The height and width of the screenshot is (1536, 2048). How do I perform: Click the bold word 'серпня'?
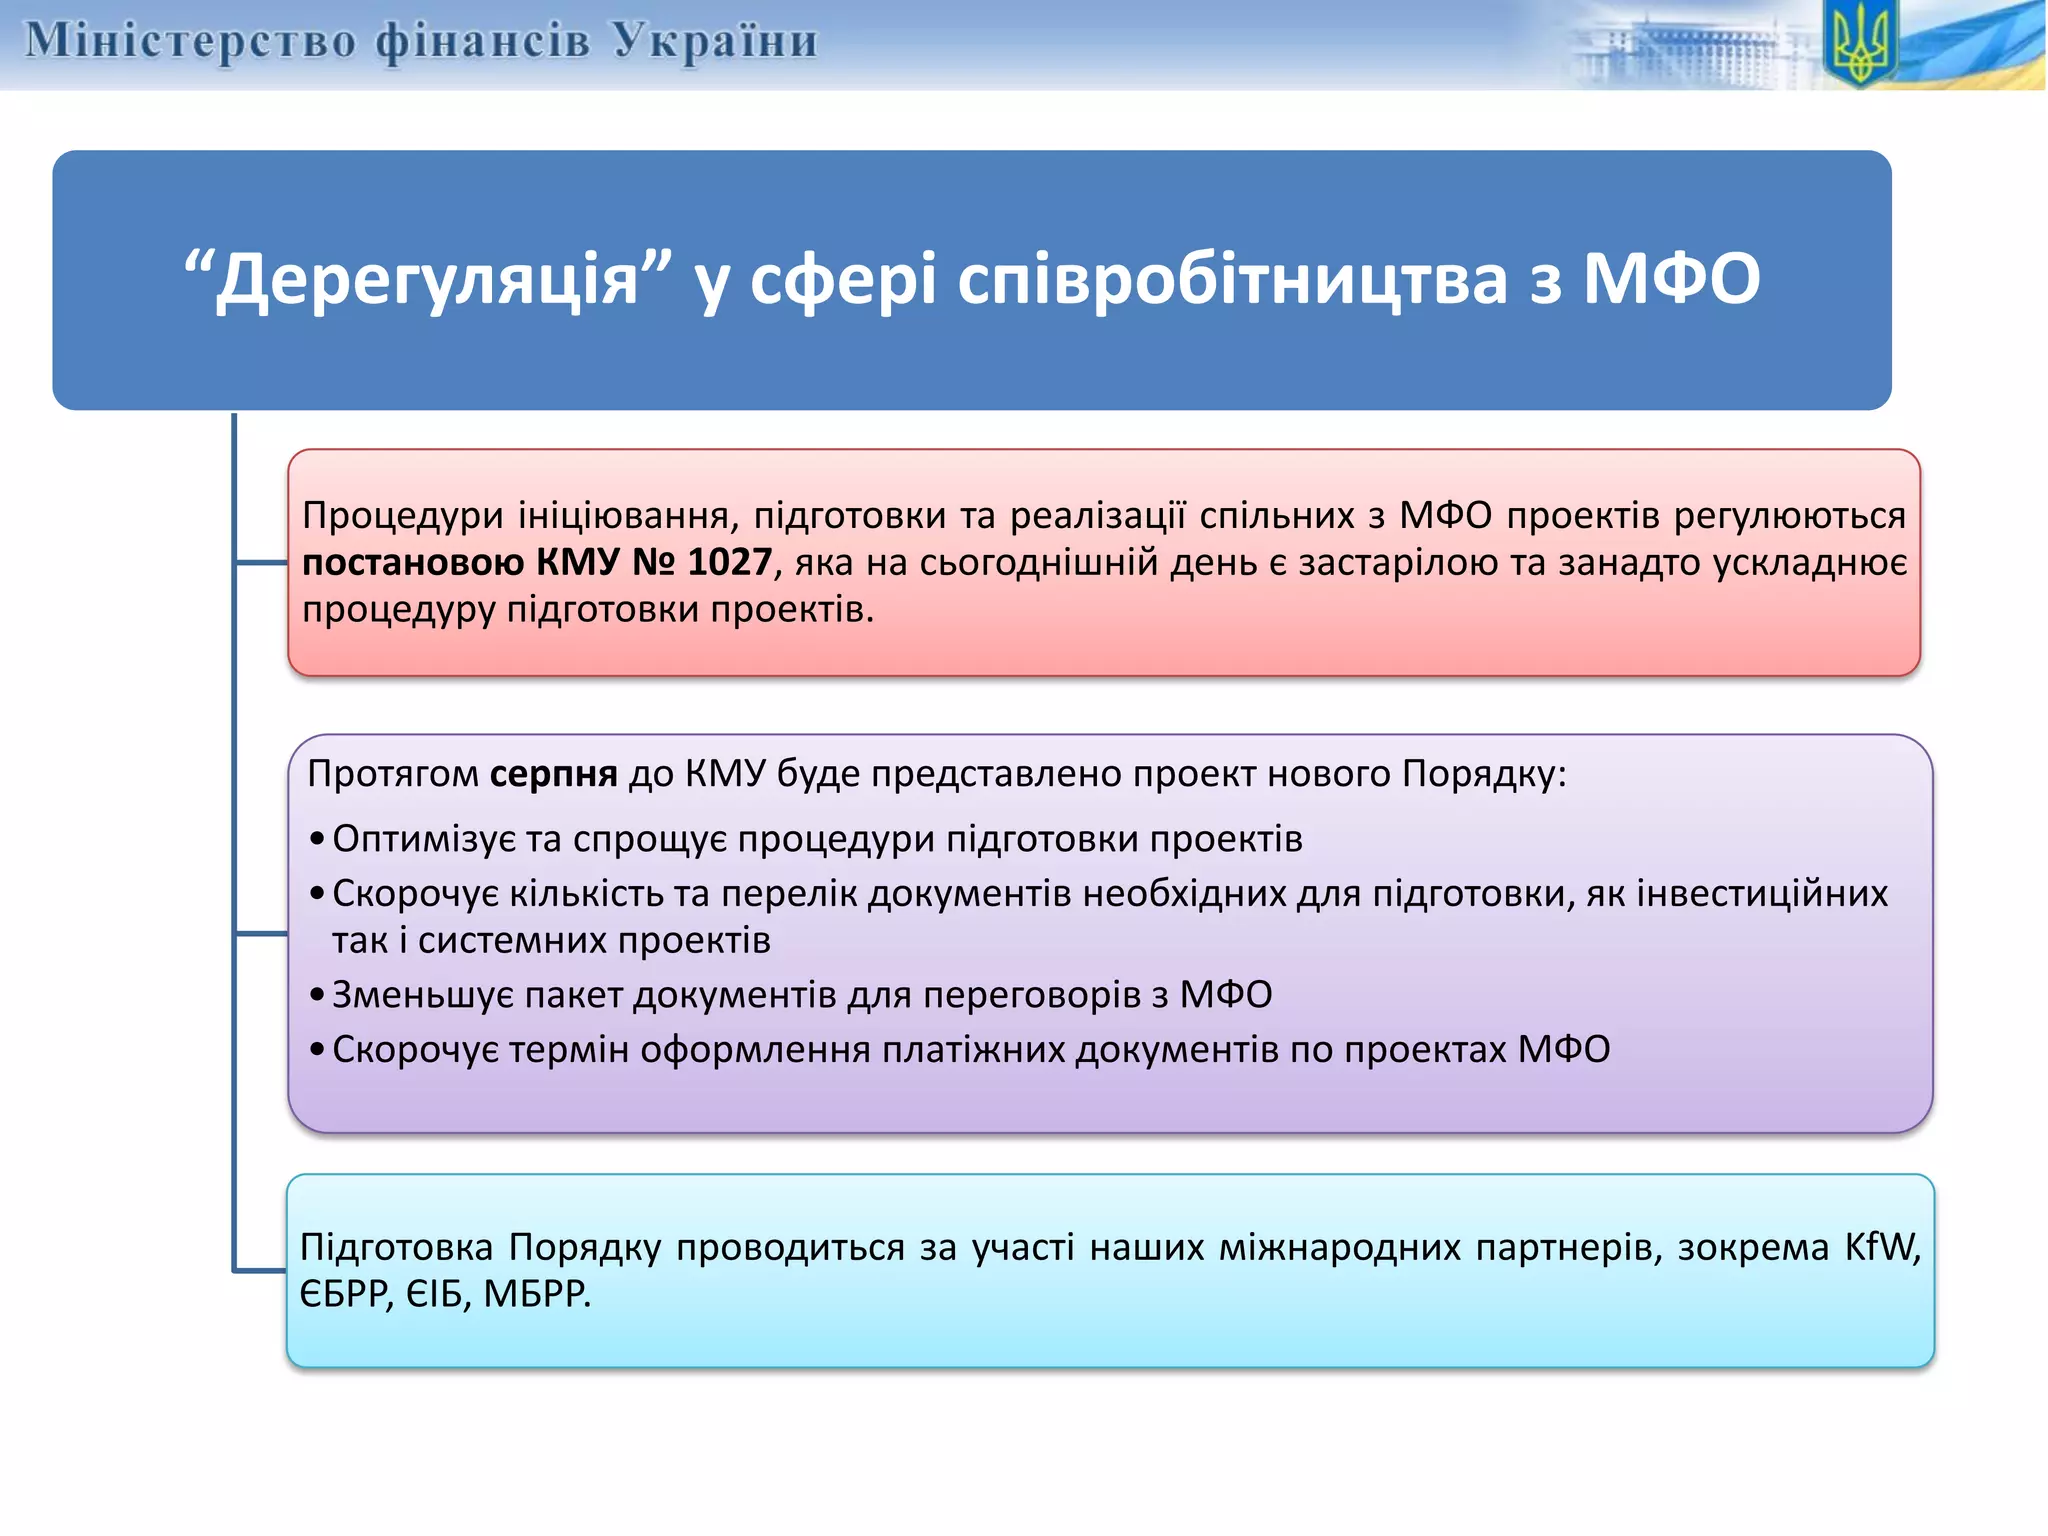click(x=554, y=774)
